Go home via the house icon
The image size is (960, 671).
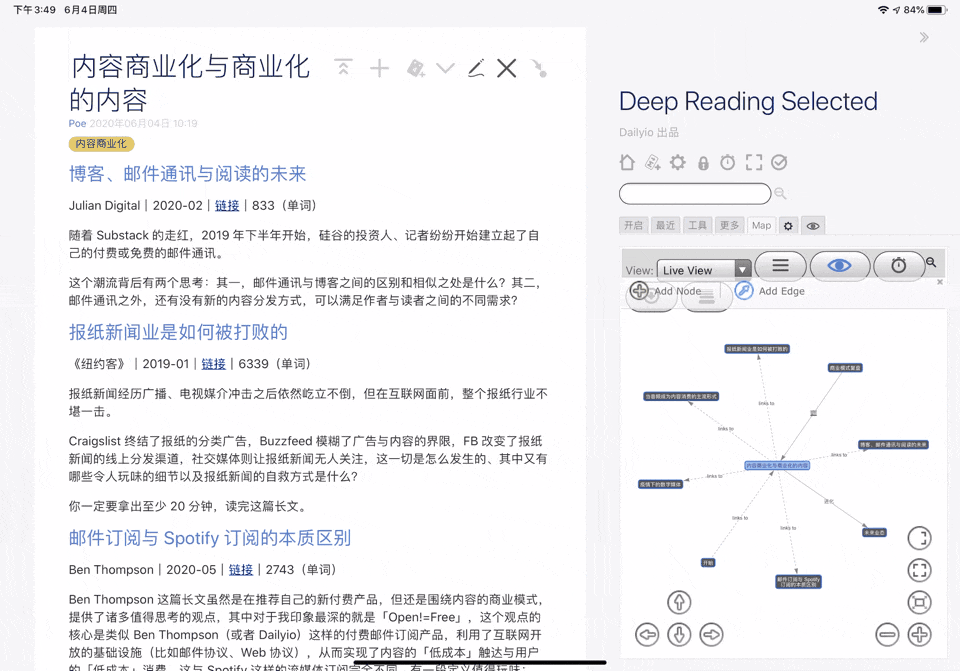click(627, 162)
